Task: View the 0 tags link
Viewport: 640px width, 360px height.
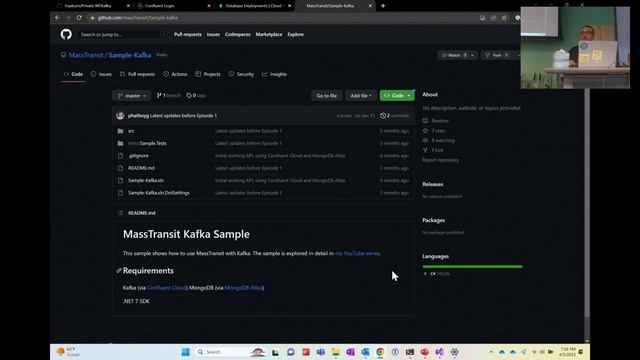Action: pyautogui.click(x=196, y=96)
